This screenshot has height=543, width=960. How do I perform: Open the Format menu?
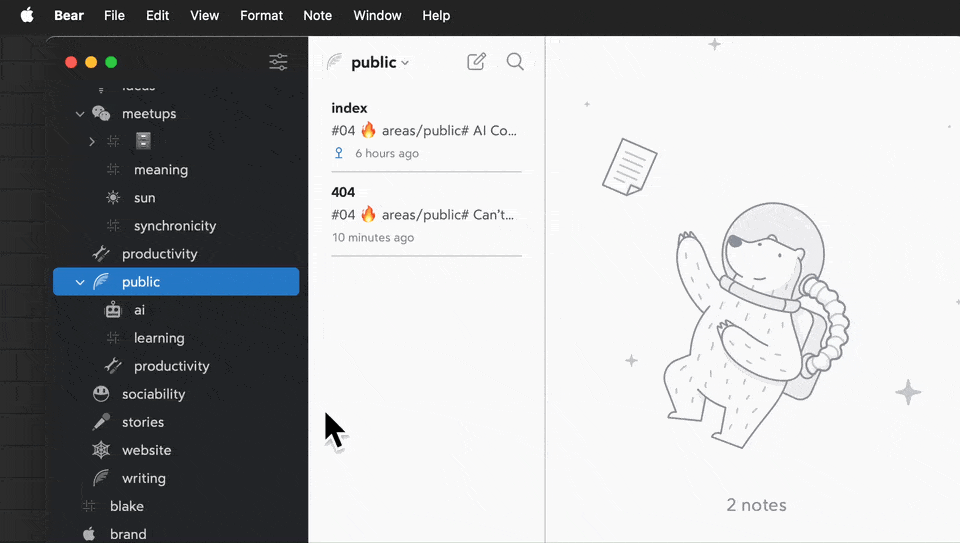tap(261, 15)
